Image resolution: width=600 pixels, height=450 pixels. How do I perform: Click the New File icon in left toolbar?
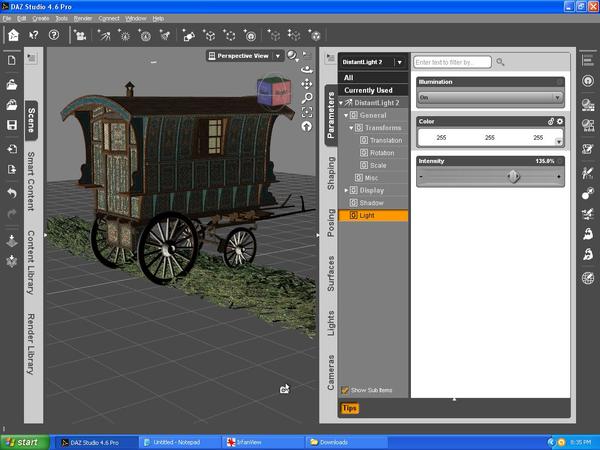12,60
